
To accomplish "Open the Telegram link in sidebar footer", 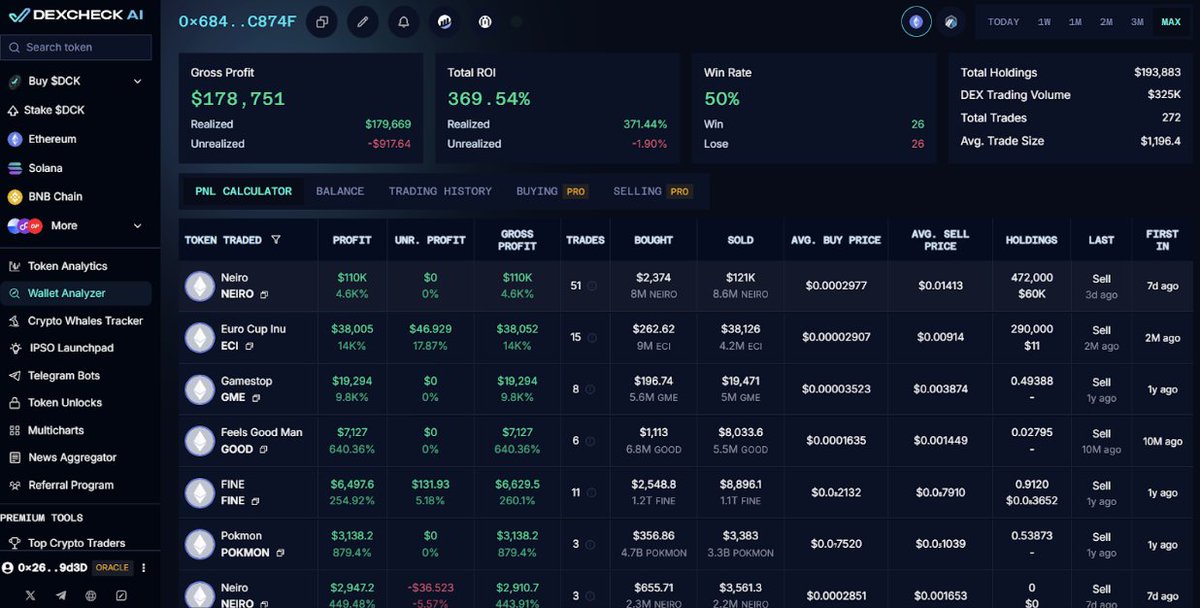I will [x=61, y=595].
